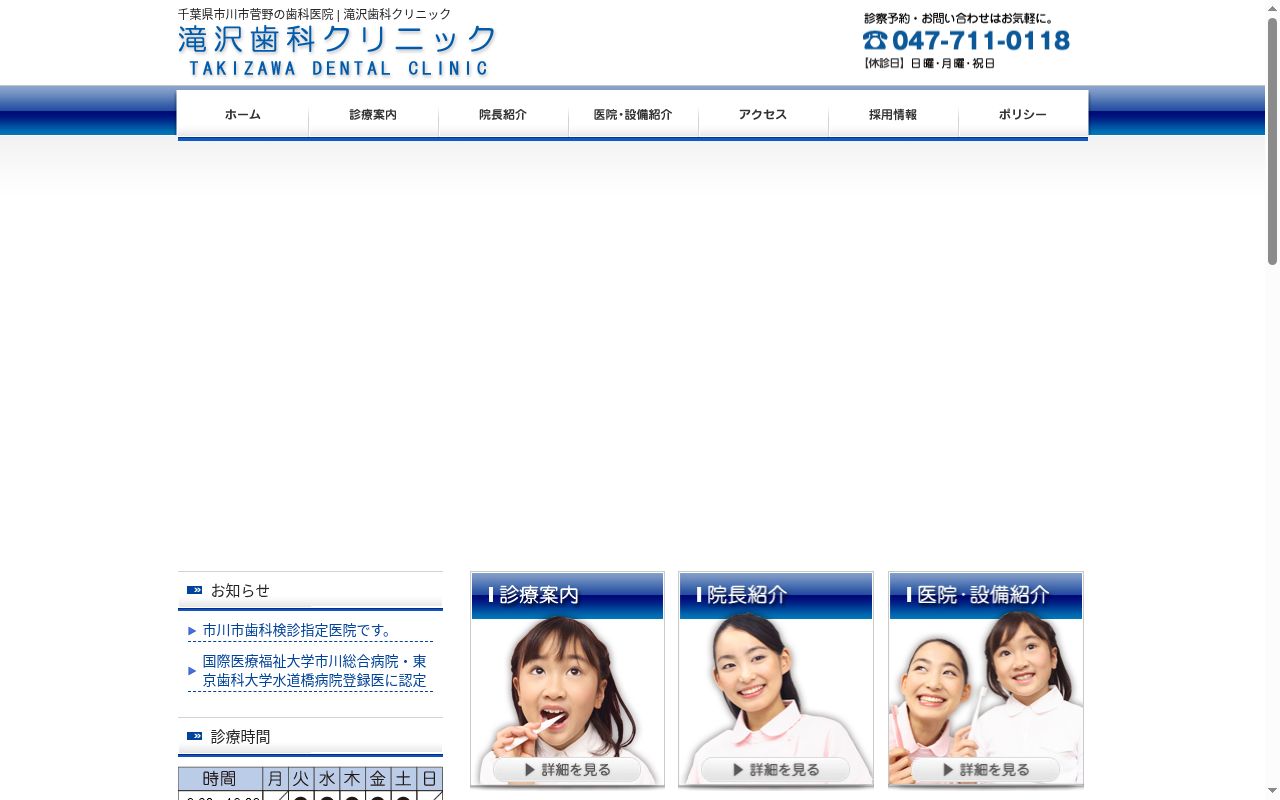Click the page vertical scrollbar thumb
1280x800 pixels.
tap(1272, 141)
